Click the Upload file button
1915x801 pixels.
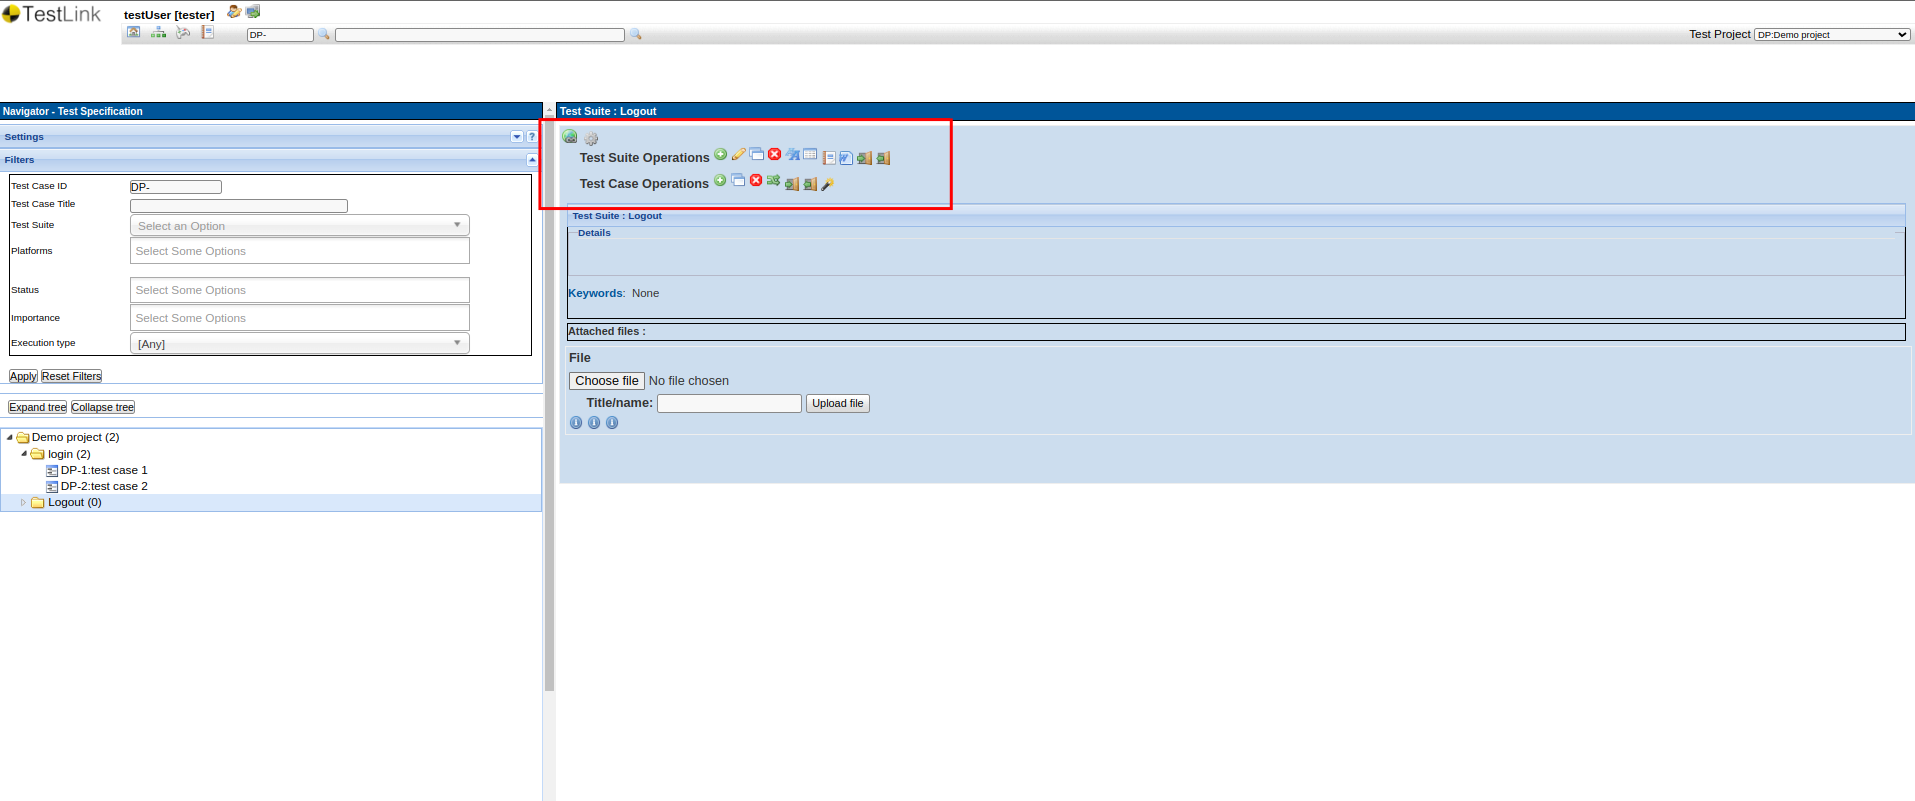coord(837,404)
